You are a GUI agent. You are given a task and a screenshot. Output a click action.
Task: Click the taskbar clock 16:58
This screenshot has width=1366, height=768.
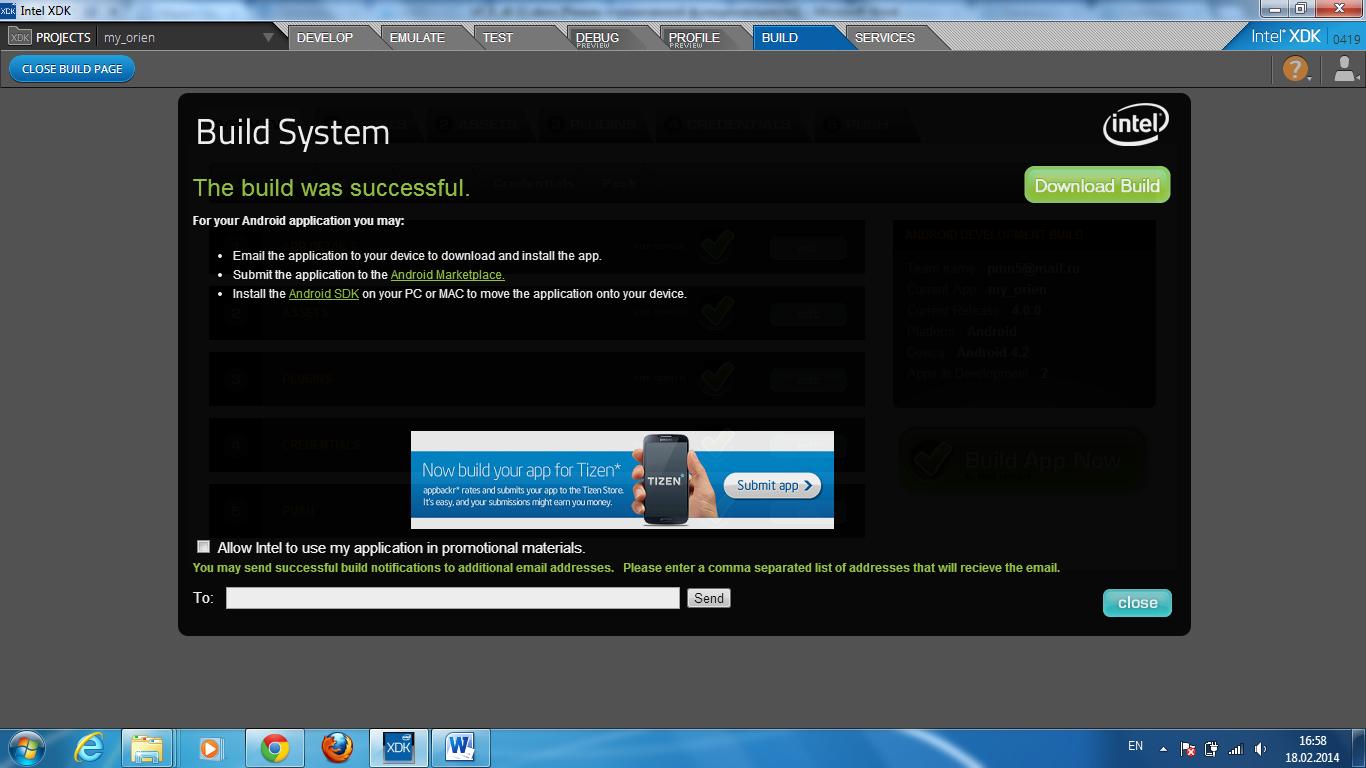tap(1312, 749)
